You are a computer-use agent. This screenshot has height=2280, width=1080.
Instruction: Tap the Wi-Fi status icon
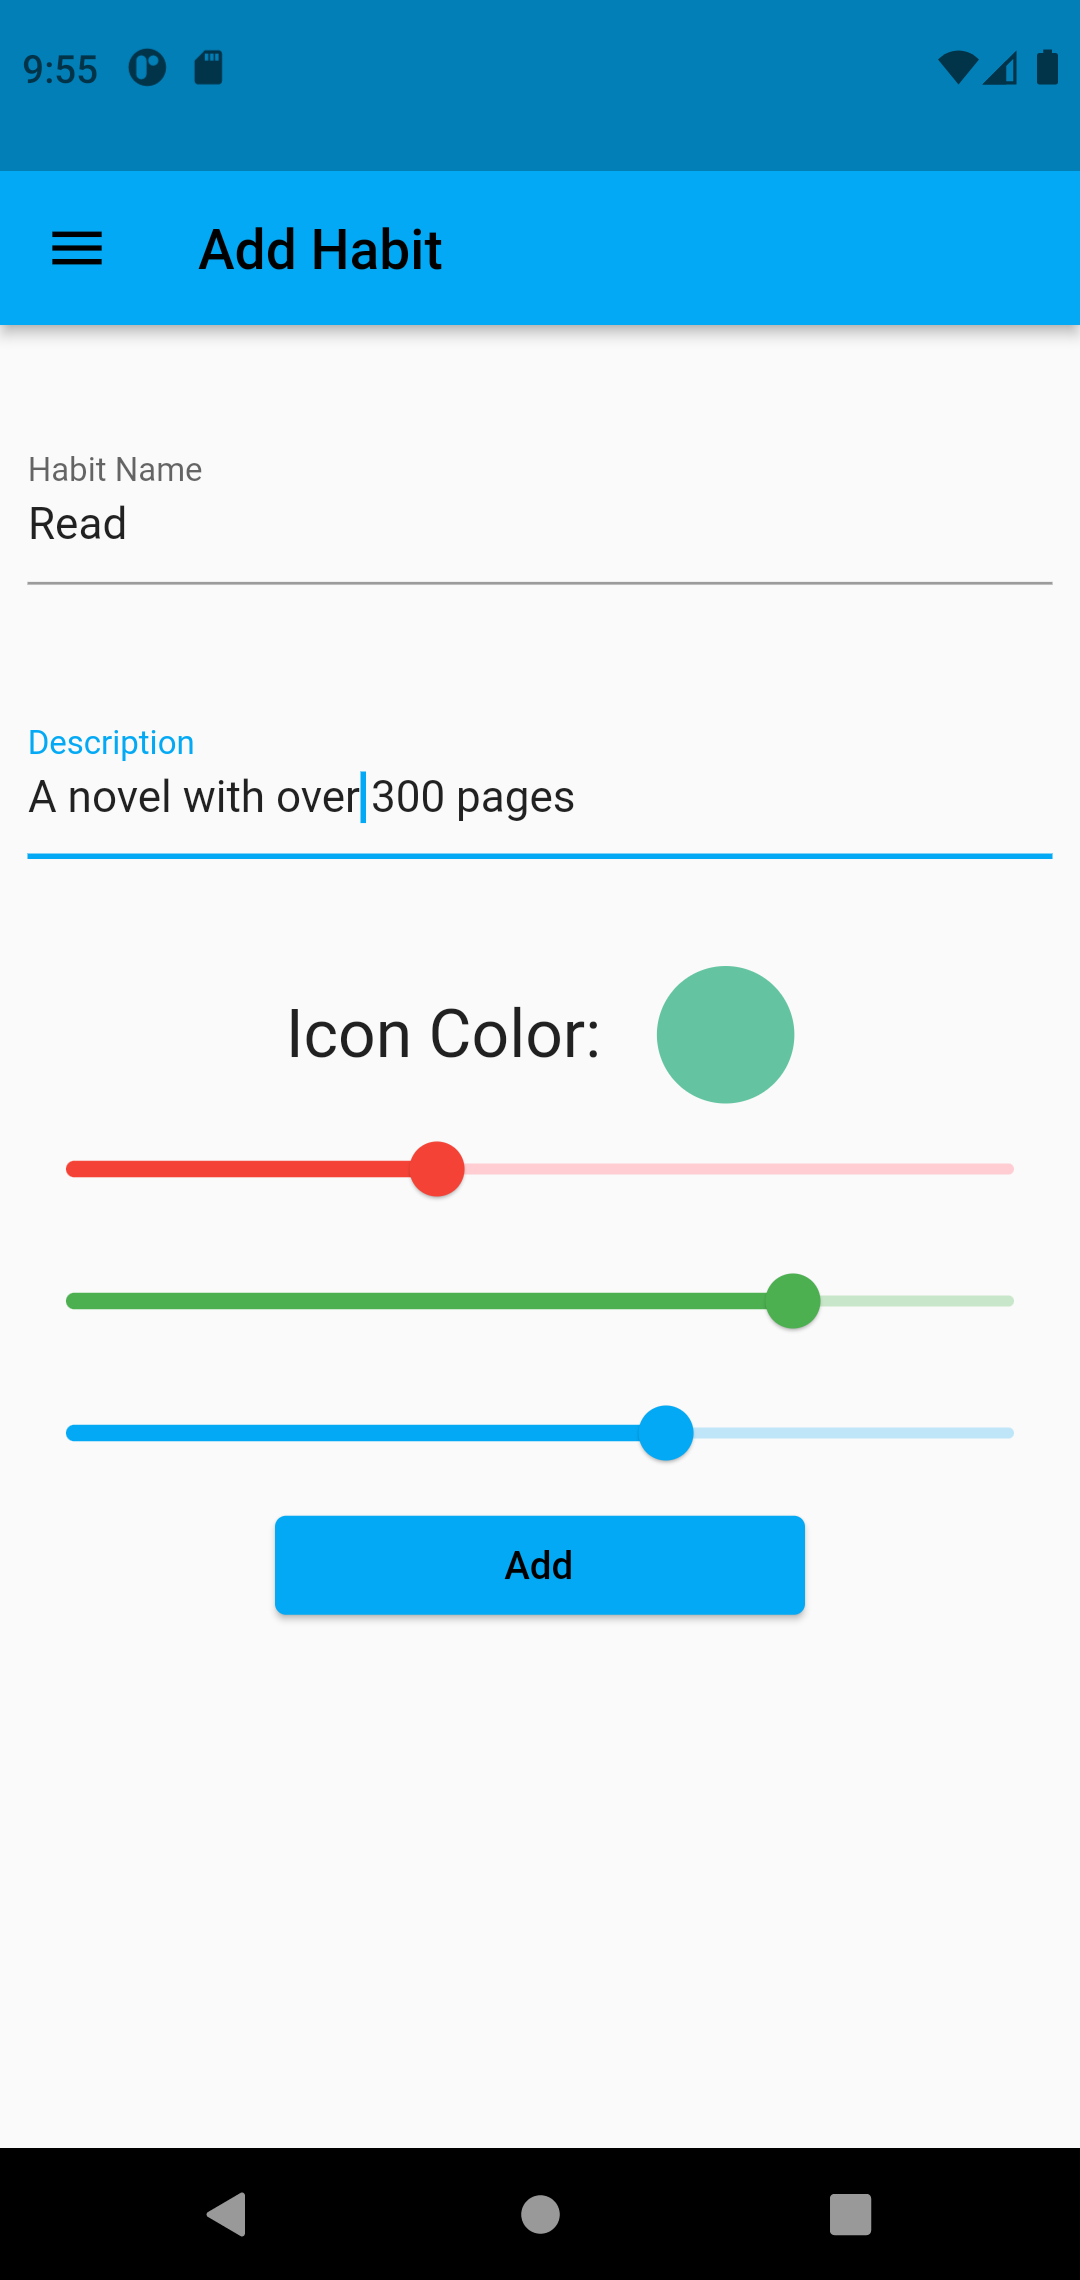[958, 68]
